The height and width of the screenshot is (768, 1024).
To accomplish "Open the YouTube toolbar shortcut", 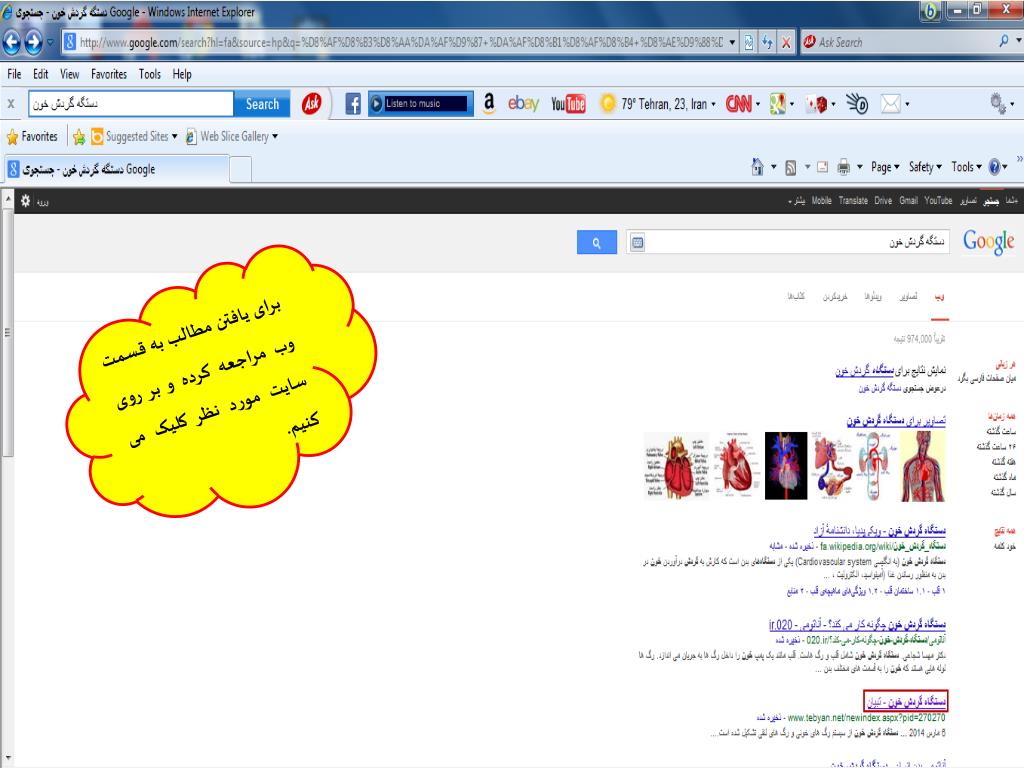I will click(568, 104).
